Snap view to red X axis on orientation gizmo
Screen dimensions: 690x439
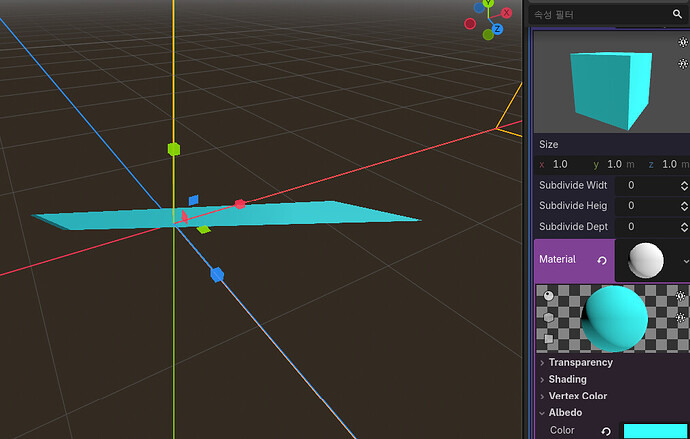pyautogui.click(x=506, y=13)
